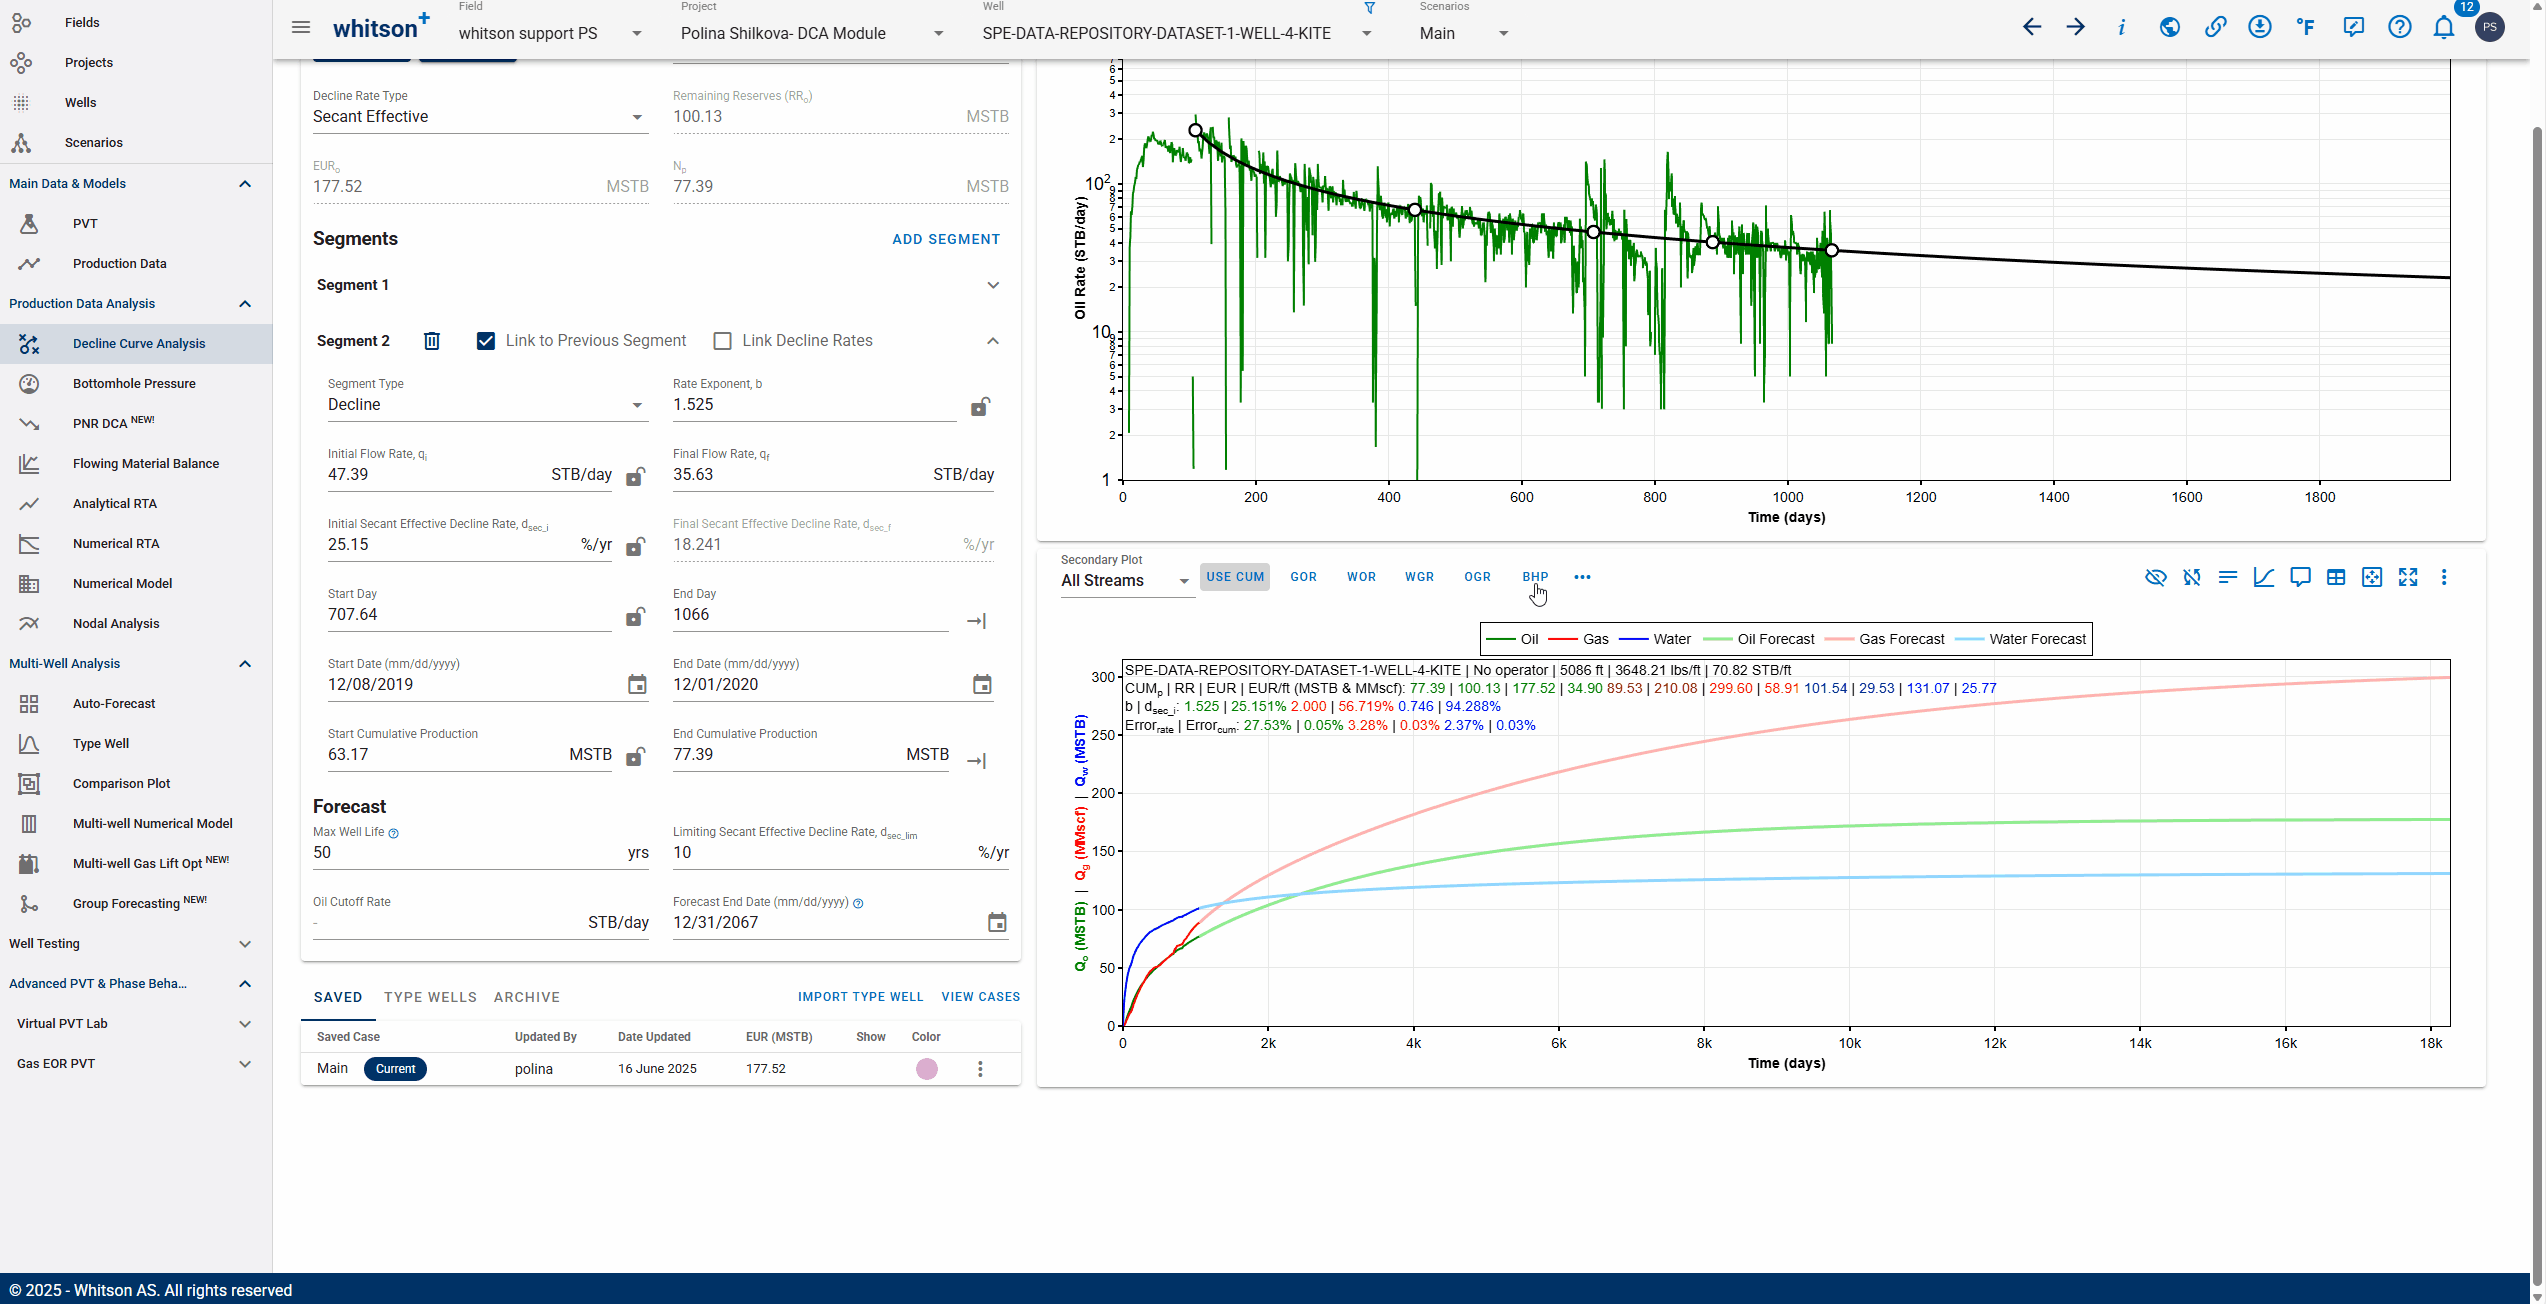Toggle the Initial Flow Rate lock
Image resolution: width=2546 pixels, height=1304 pixels.
[x=635, y=476]
